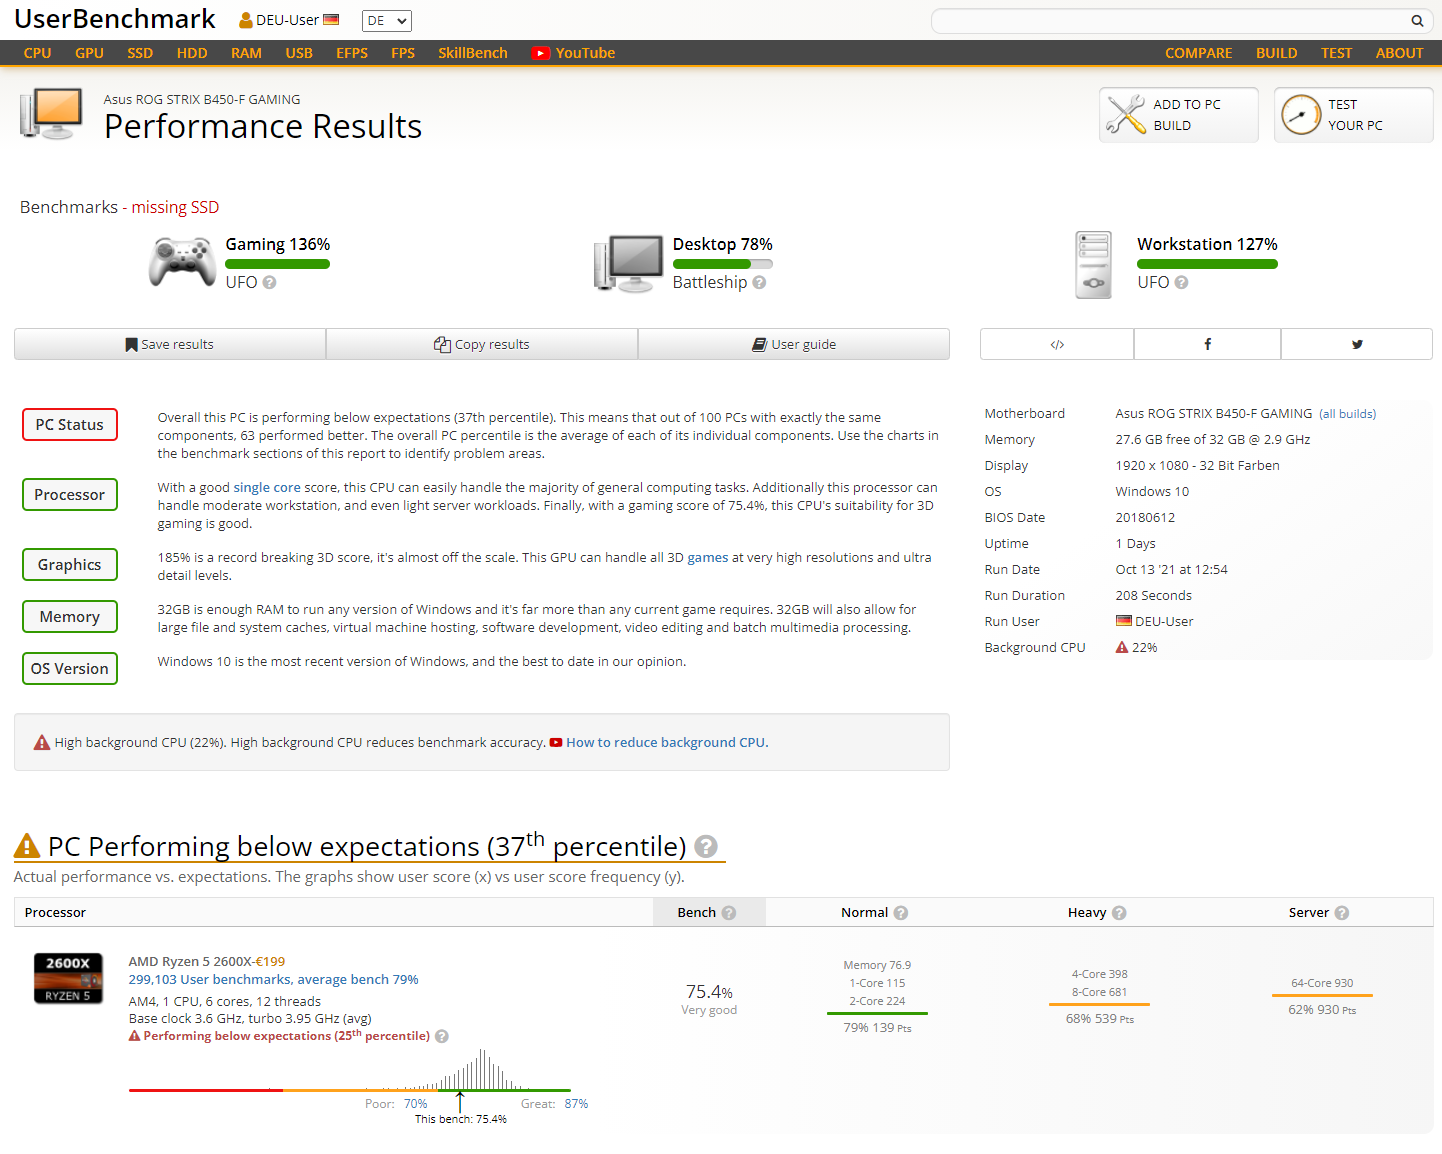Click help icon next to Server column
1442x1154 pixels.
click(1342, 913)
